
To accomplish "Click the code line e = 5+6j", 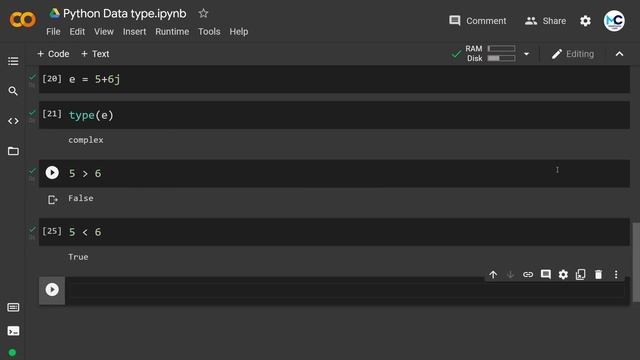I will [94, 79].
